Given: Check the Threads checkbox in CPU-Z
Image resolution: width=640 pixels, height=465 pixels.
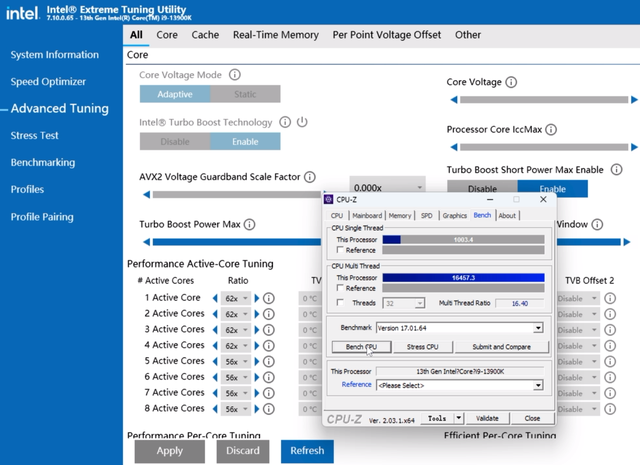Looking at the screenshot, I should pos(342,303).
